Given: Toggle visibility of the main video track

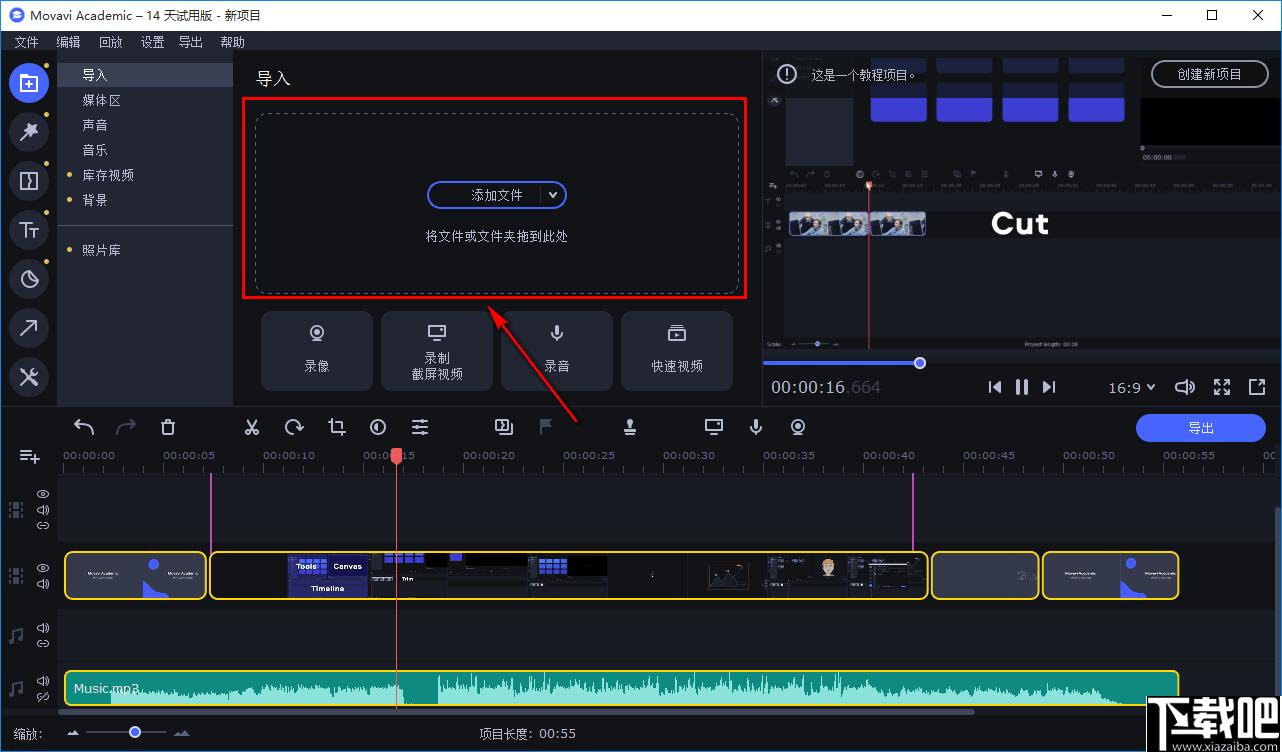Looking at the screenshot, I should 43,567.
